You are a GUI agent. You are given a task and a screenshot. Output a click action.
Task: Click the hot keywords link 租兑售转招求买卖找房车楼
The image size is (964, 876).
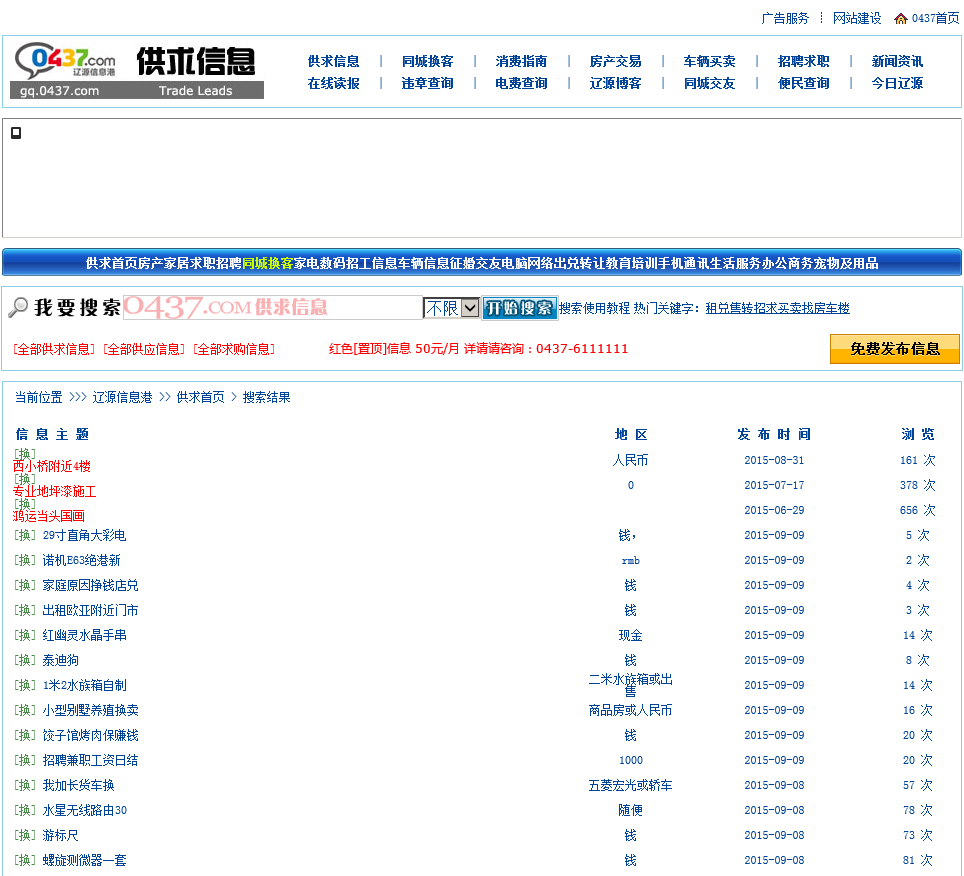click(778, 308)
